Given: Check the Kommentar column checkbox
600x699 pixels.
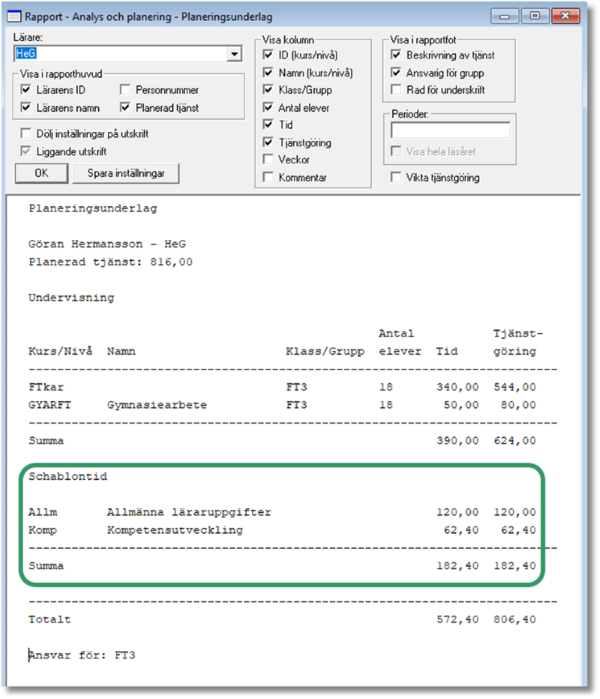Looking at the screenshot, I should 268,177.
